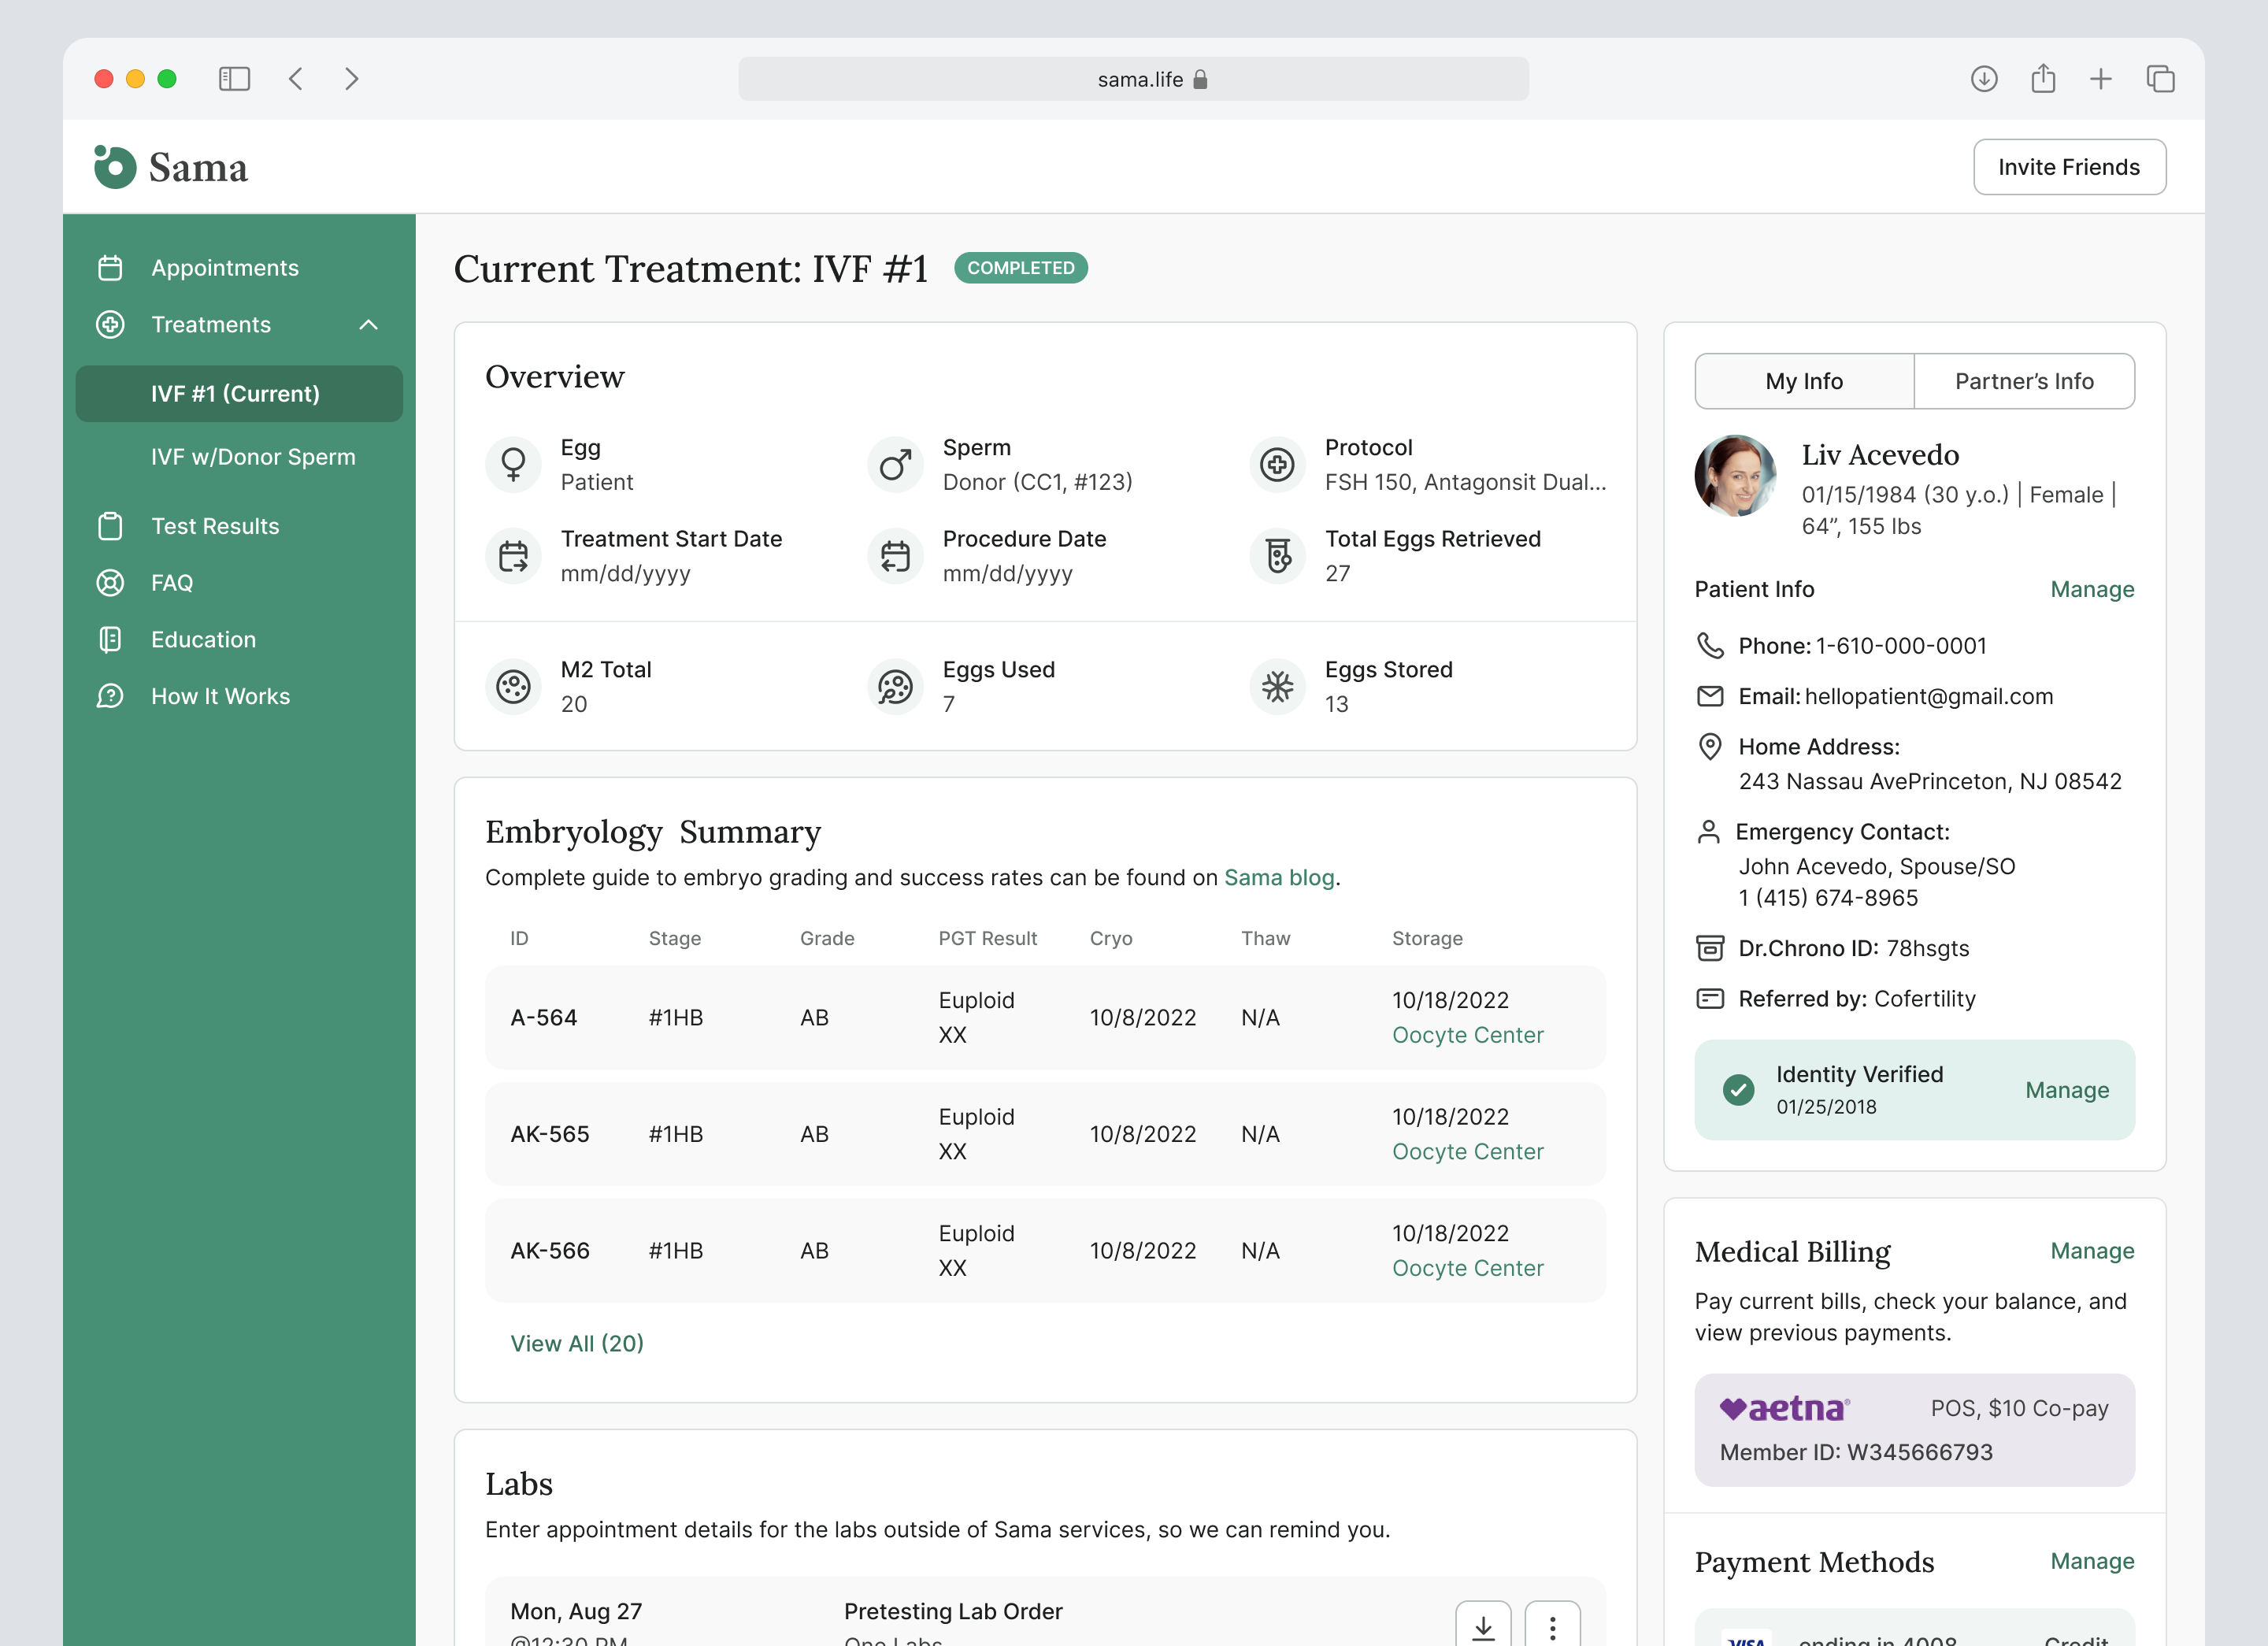Click the green Identity Verified checkmark
The image size is (2268, 1646).
coord(1738,1090)
